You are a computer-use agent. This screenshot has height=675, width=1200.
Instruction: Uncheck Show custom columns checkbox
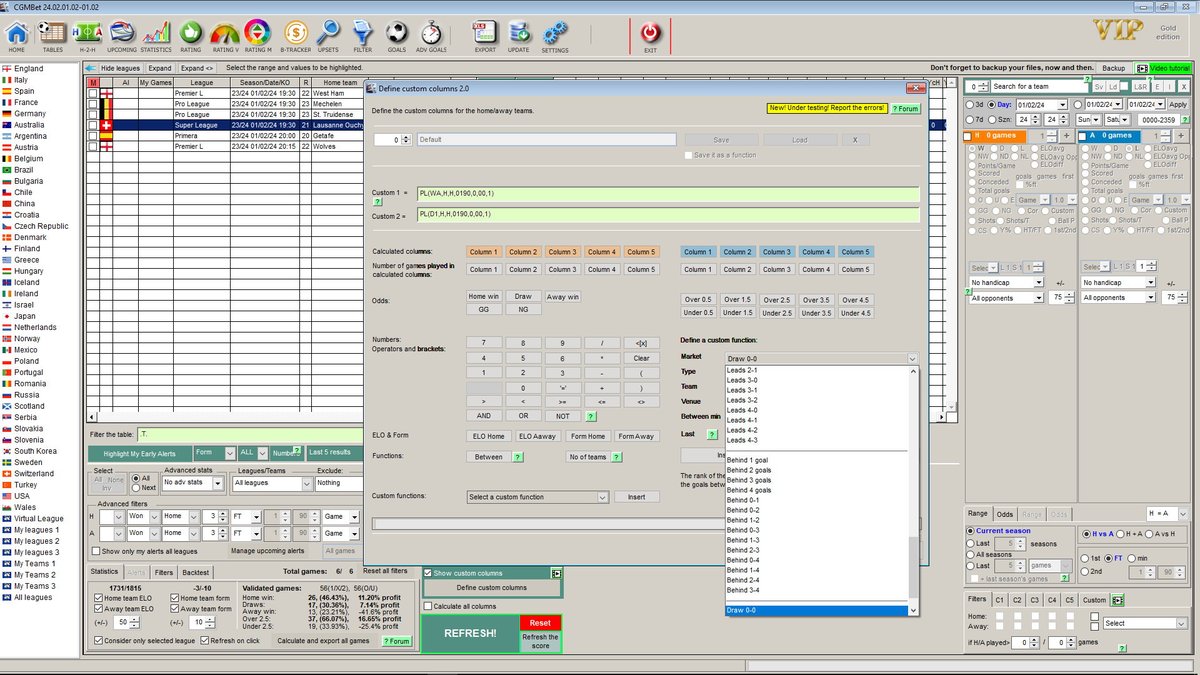430,573
